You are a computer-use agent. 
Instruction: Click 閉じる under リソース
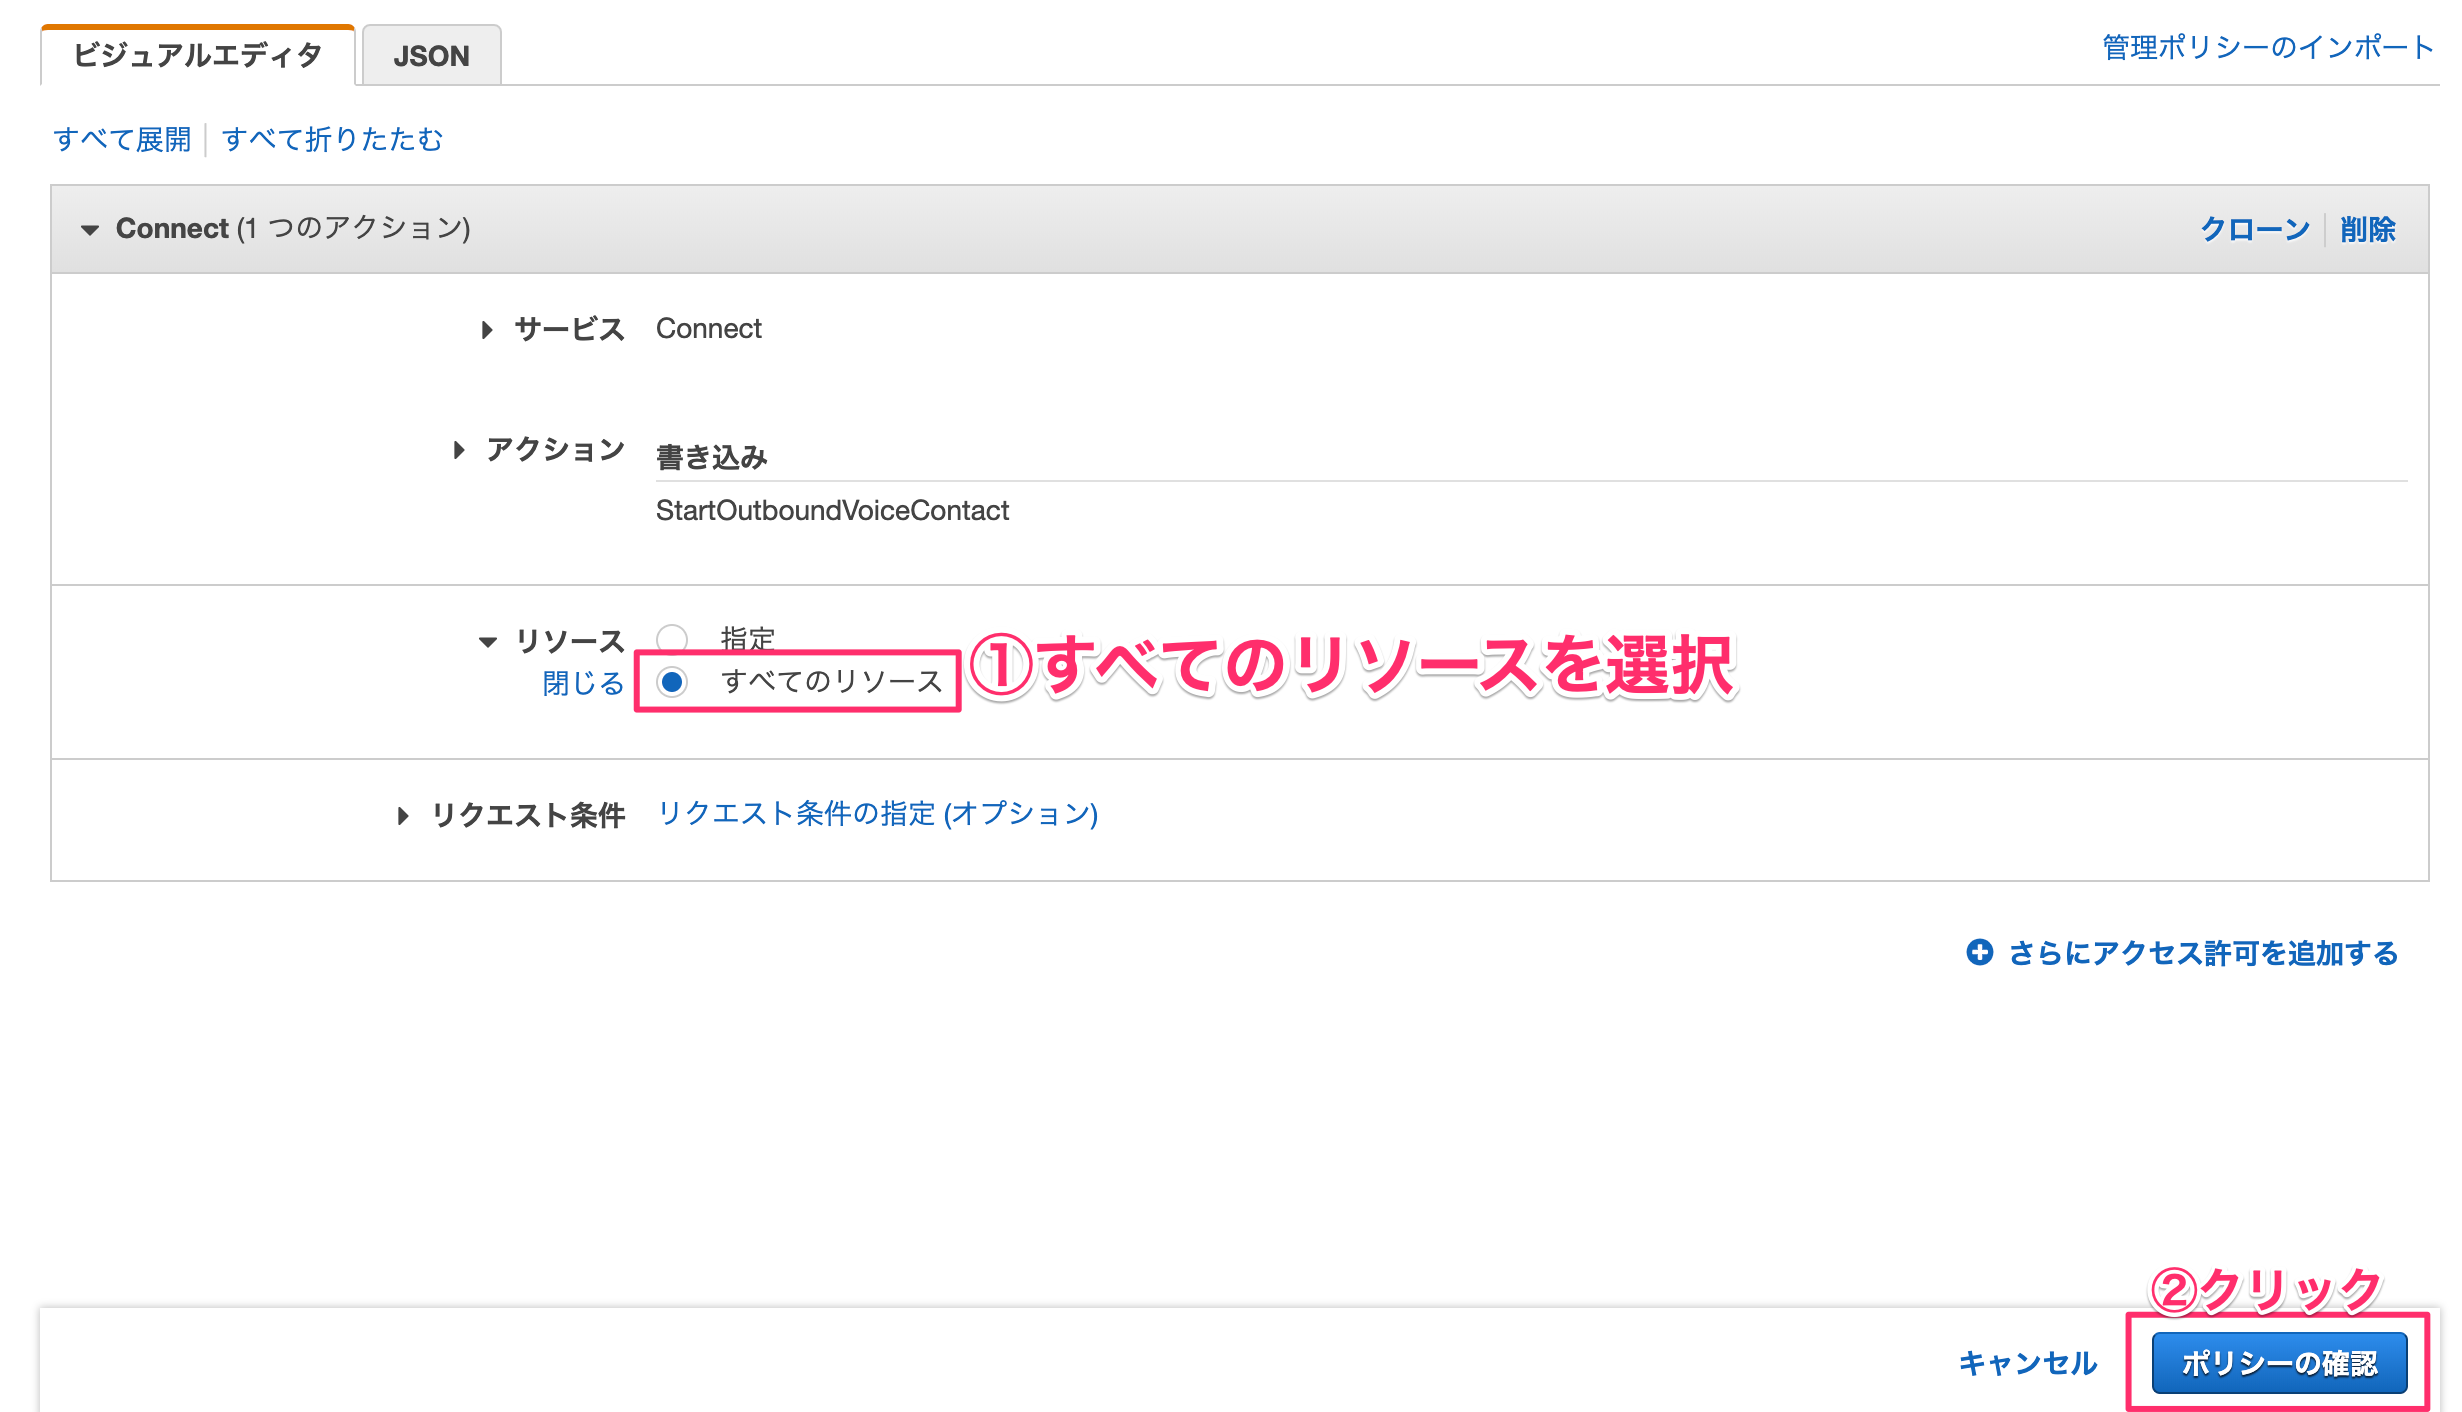(582, 683)
